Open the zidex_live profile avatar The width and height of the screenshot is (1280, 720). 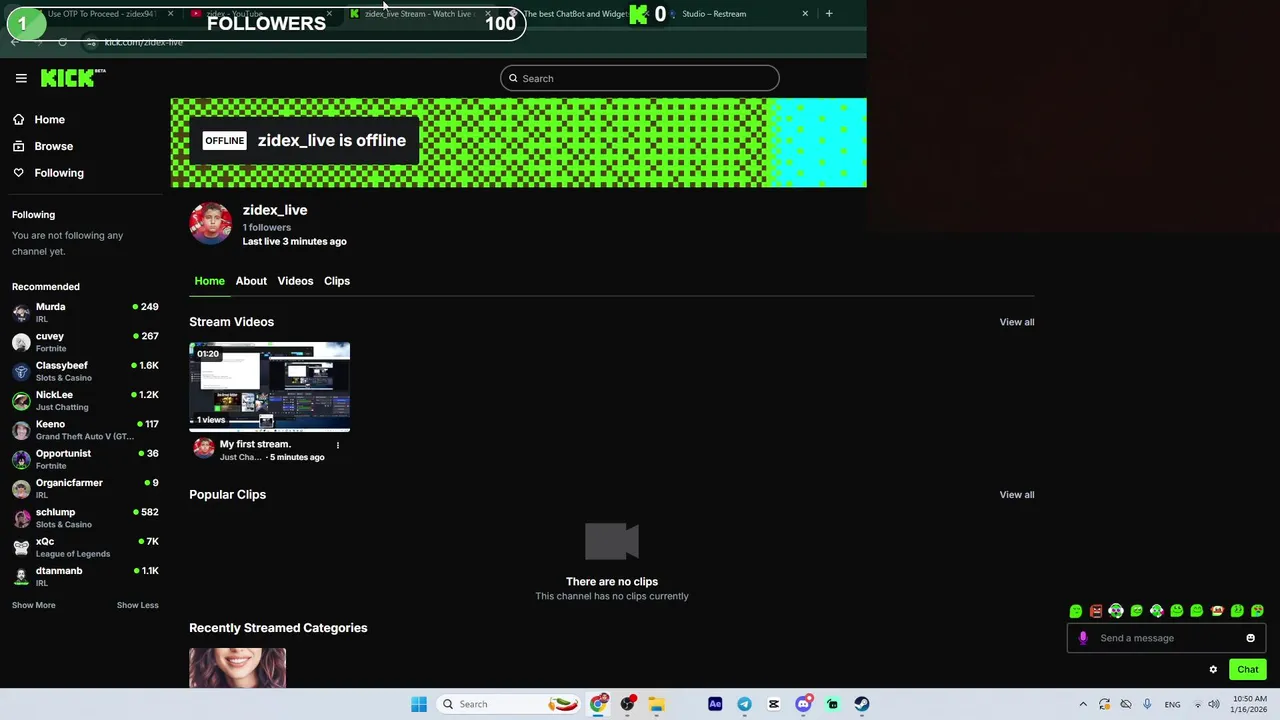(211, 223)
